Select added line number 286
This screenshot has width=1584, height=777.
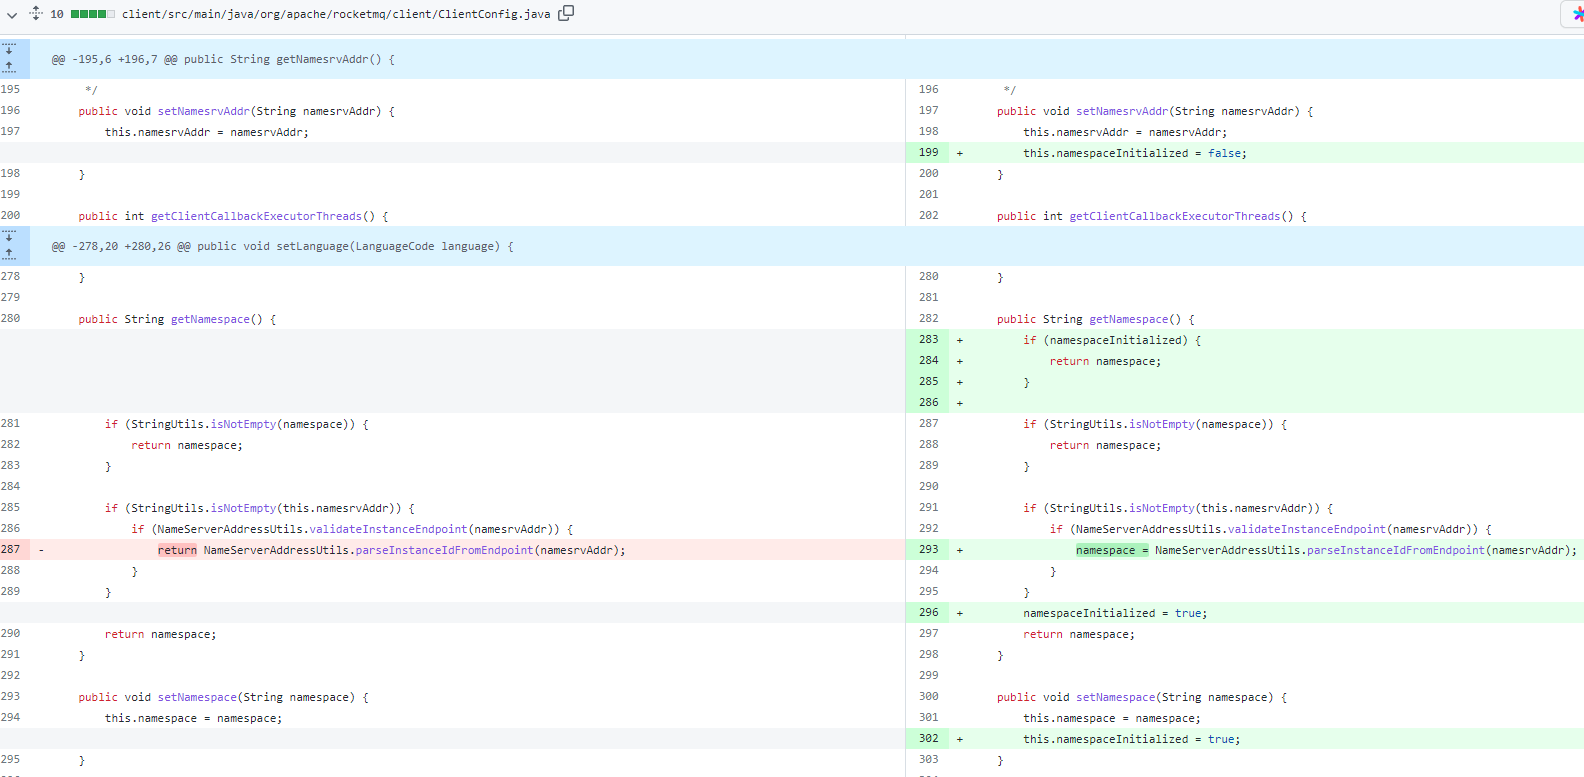(x=929, y=403)
